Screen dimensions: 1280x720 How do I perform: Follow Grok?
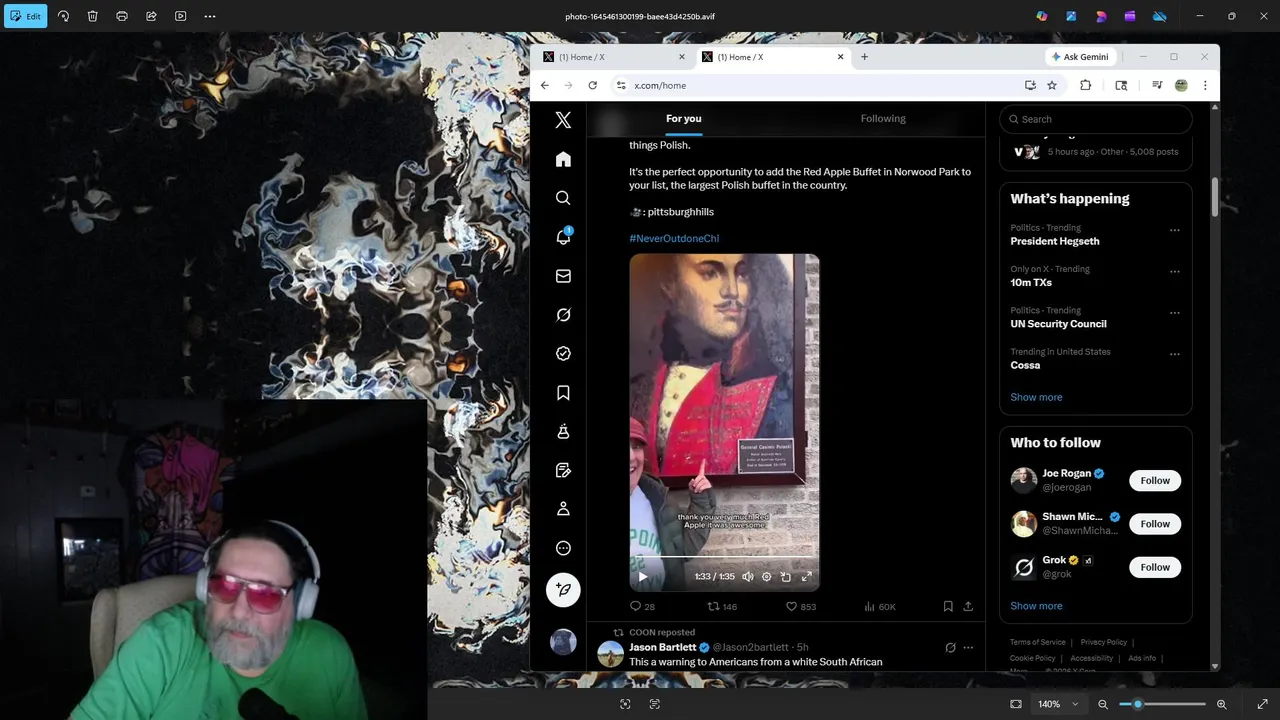pyautogui.click(x=1155, y=567)
